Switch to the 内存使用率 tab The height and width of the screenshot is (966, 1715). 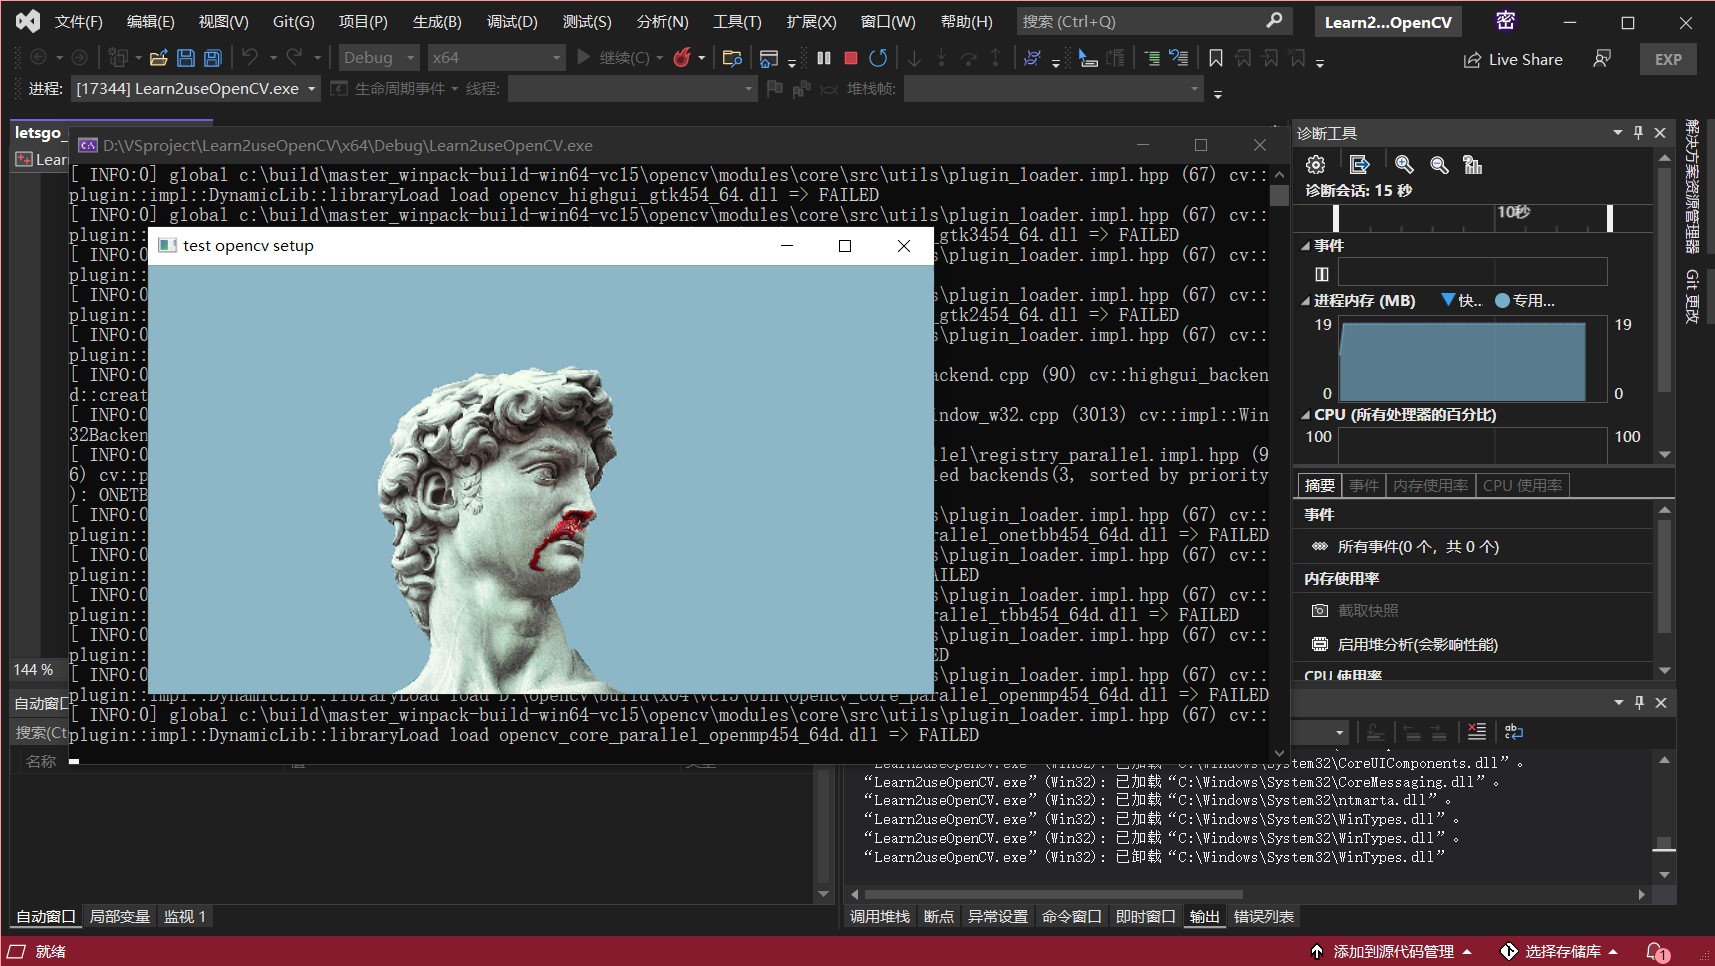[x=1430, y=485]
